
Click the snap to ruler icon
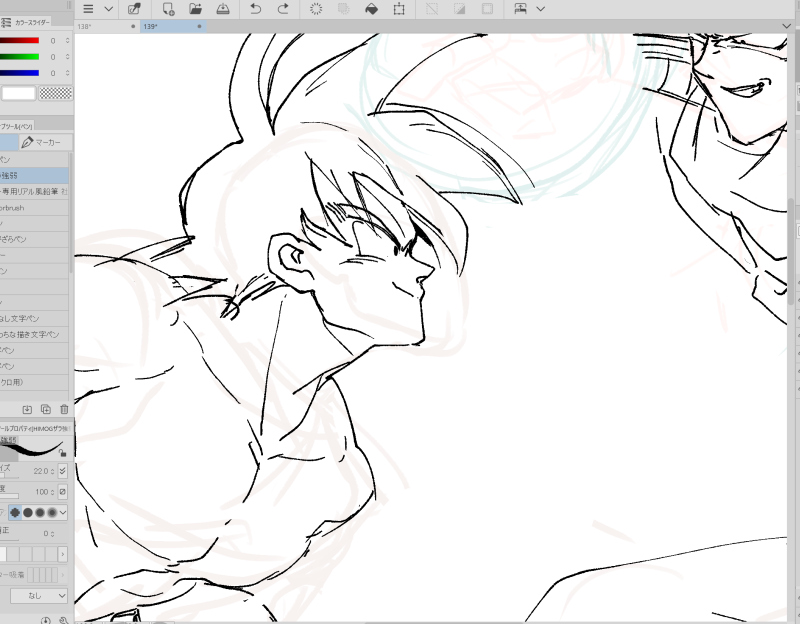[520, 9]
